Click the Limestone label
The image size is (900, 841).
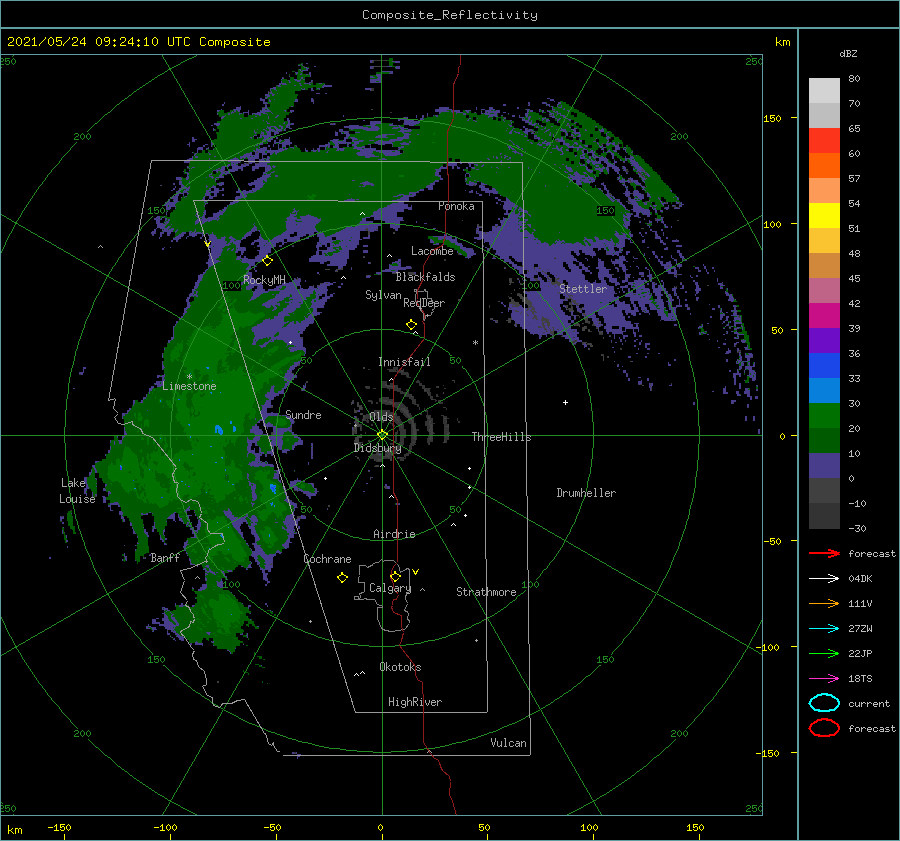pyautogui.click(x=189, y=386)
